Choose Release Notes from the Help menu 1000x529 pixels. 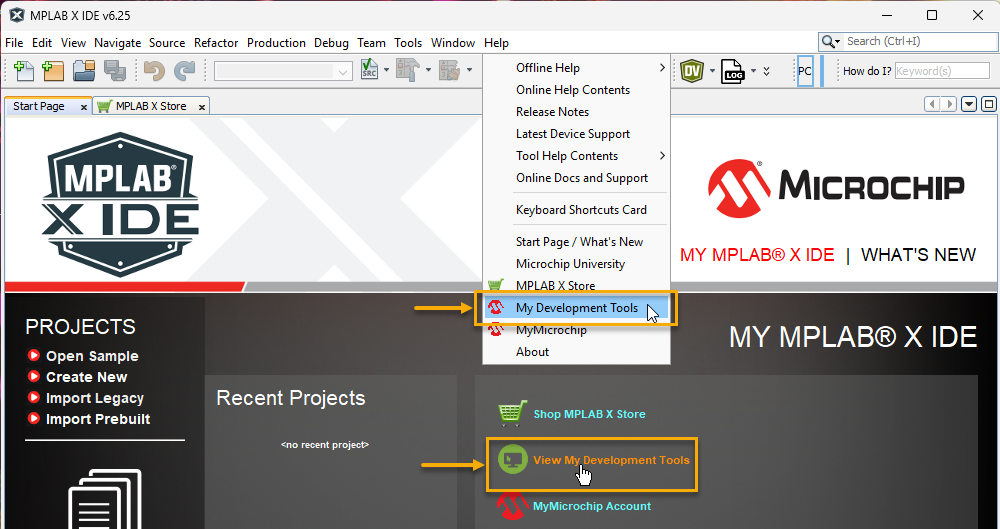coord(552,112)
